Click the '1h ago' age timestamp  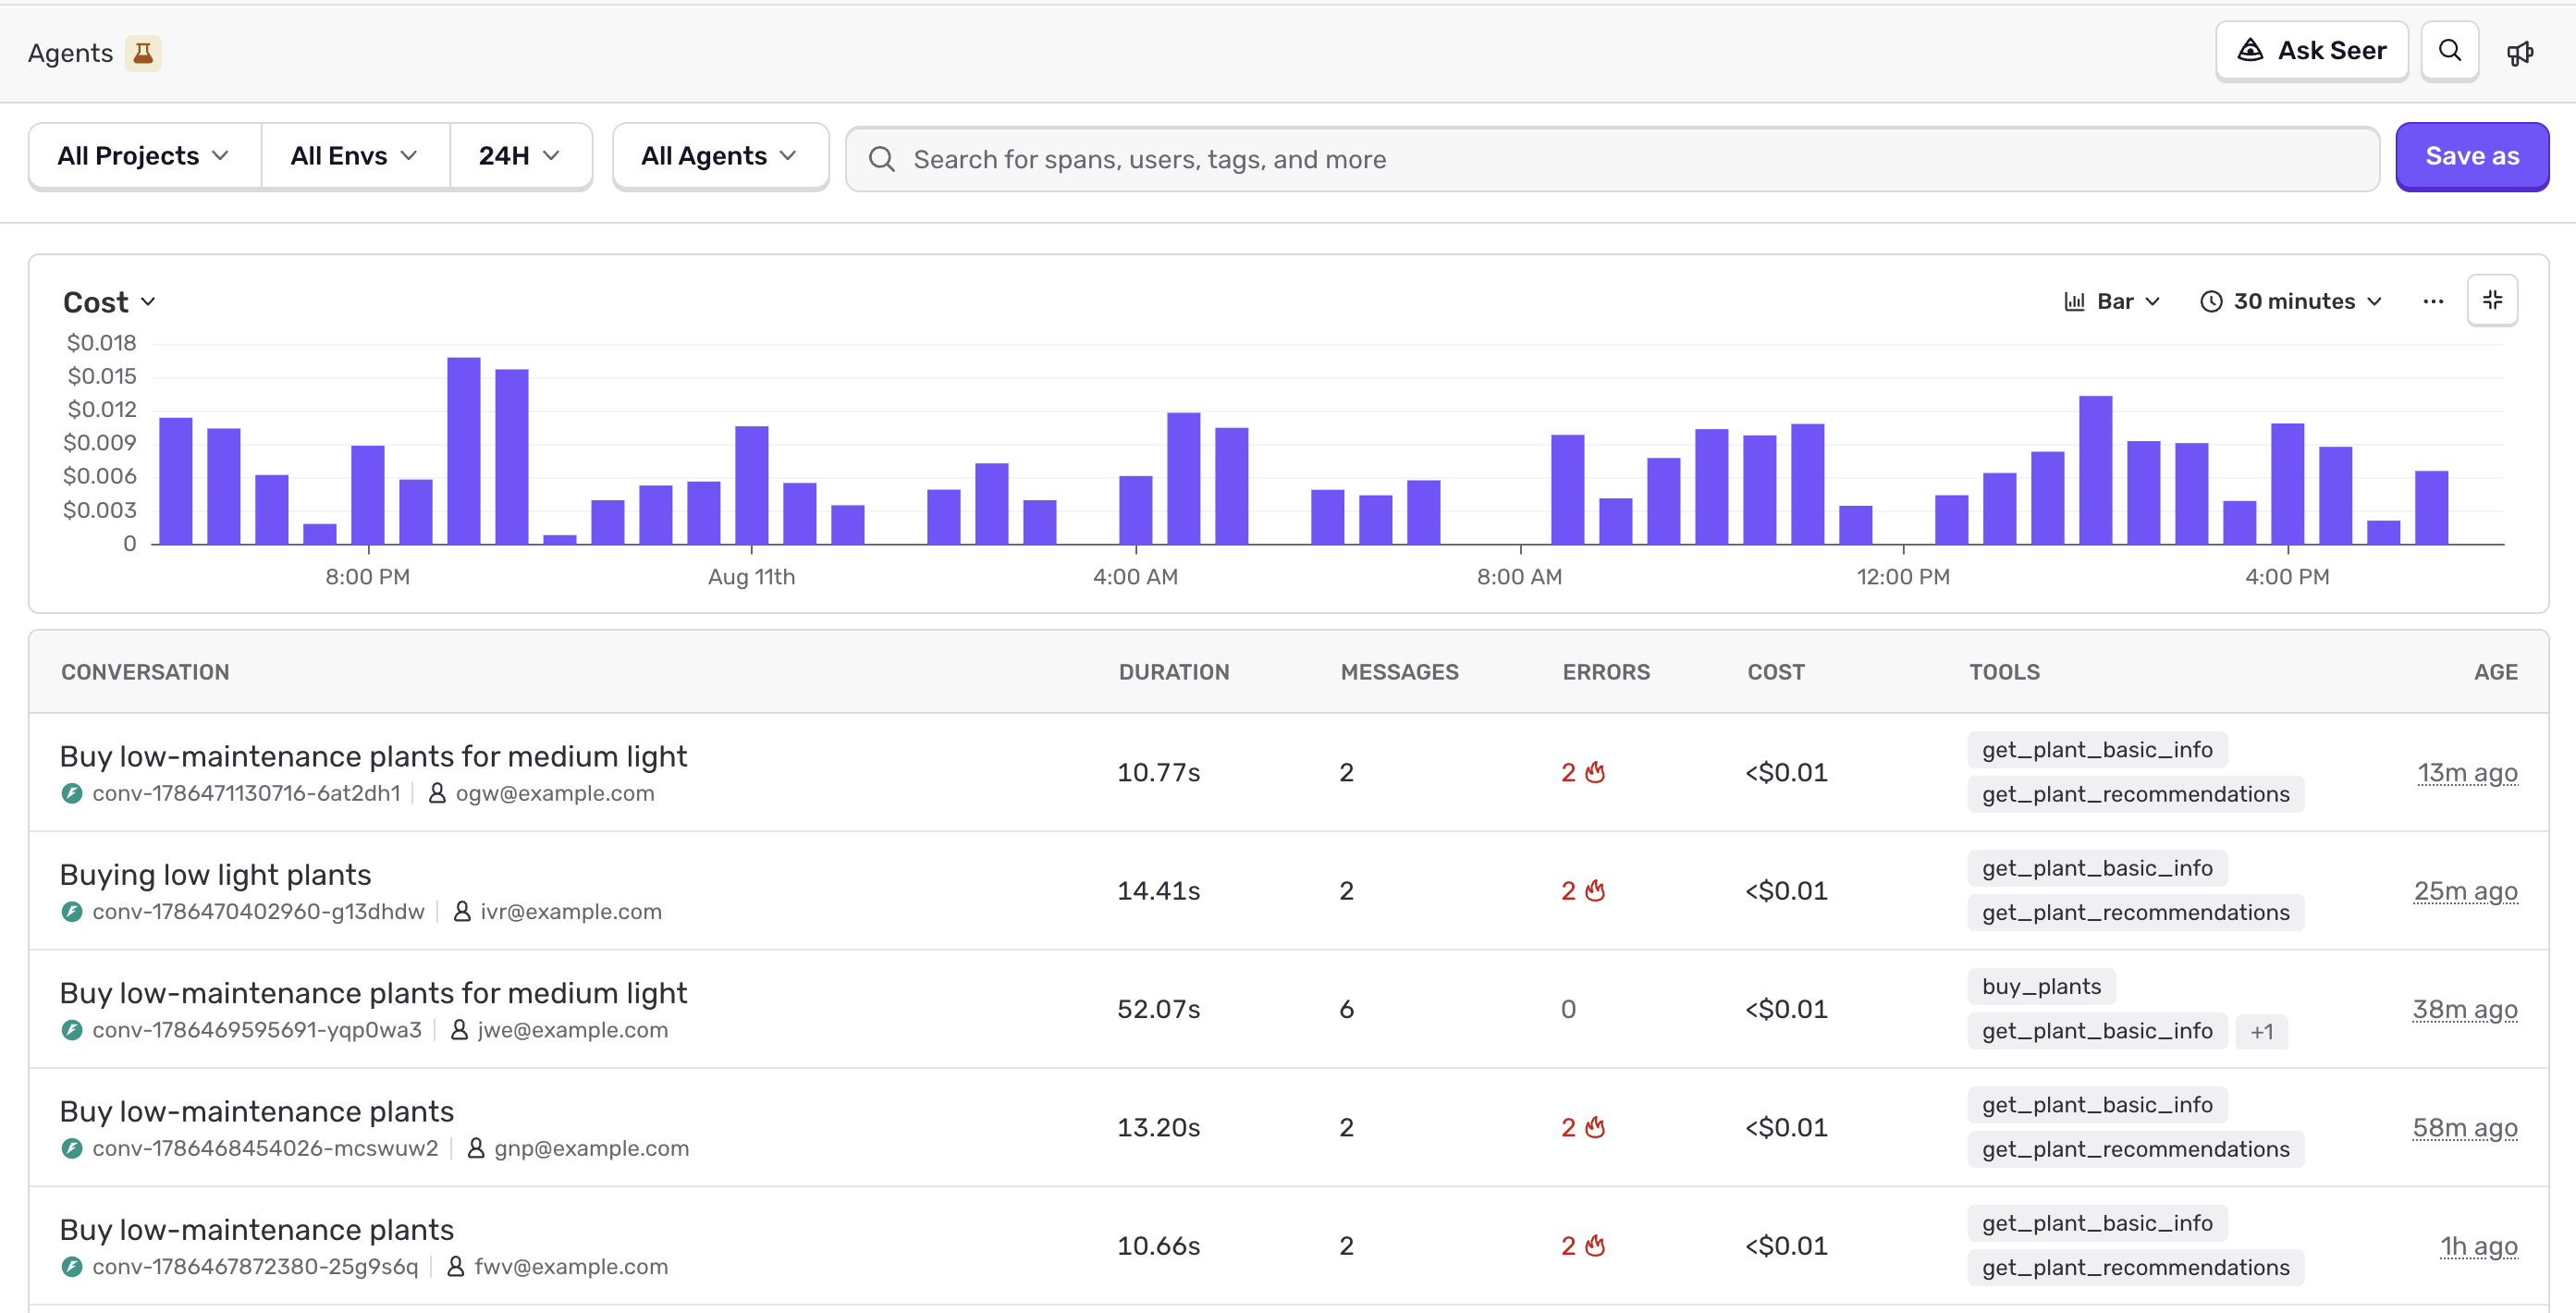[x=2479, y=1246]
